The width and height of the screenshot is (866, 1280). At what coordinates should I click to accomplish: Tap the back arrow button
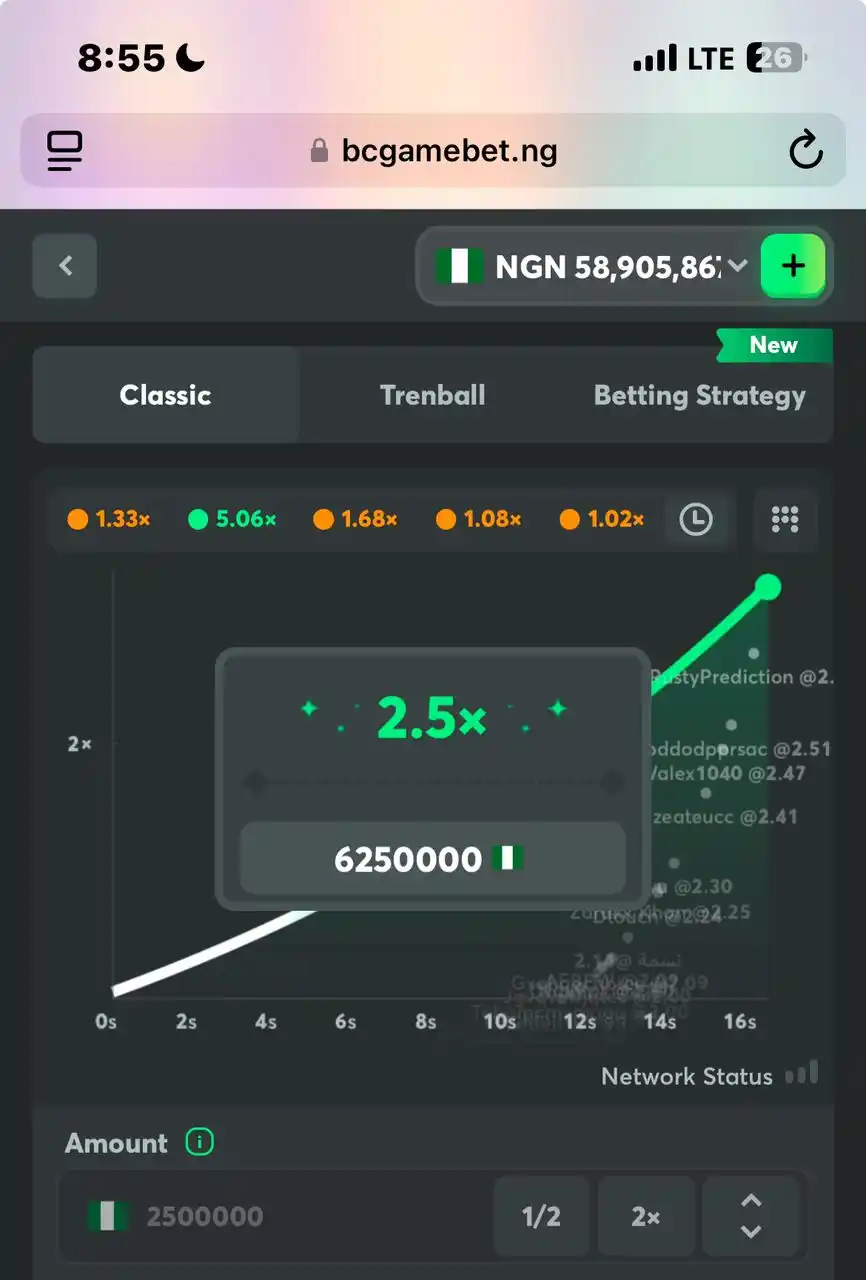(65, 266)
